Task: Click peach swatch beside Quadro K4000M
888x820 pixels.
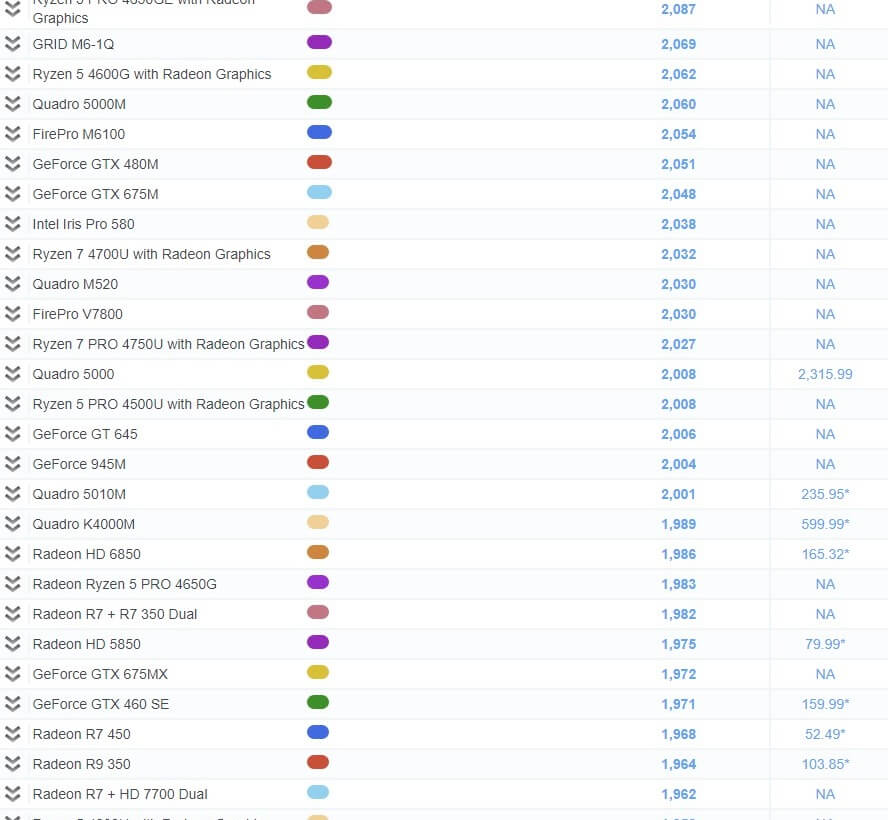Action: [x=318, y=523]
